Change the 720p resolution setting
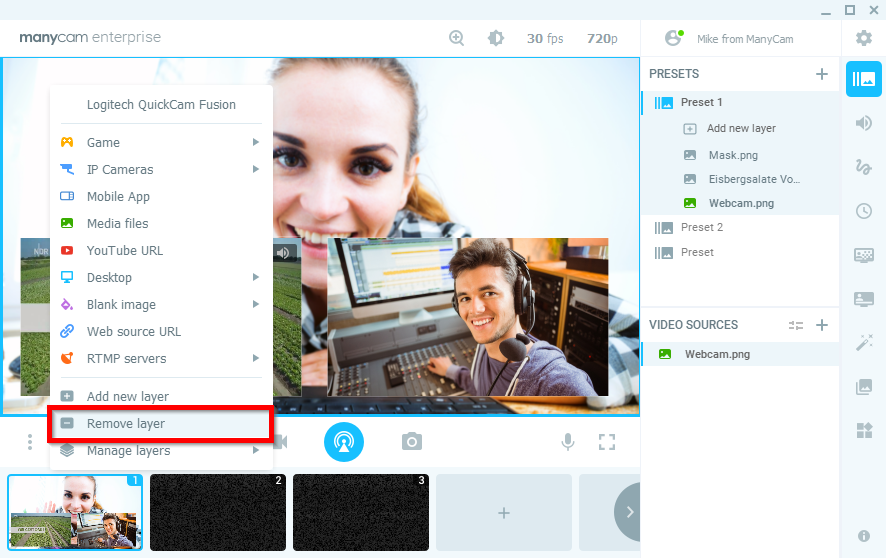Viewport: 886px width, 558px height. pyautogui.click(x=602, y=38)
